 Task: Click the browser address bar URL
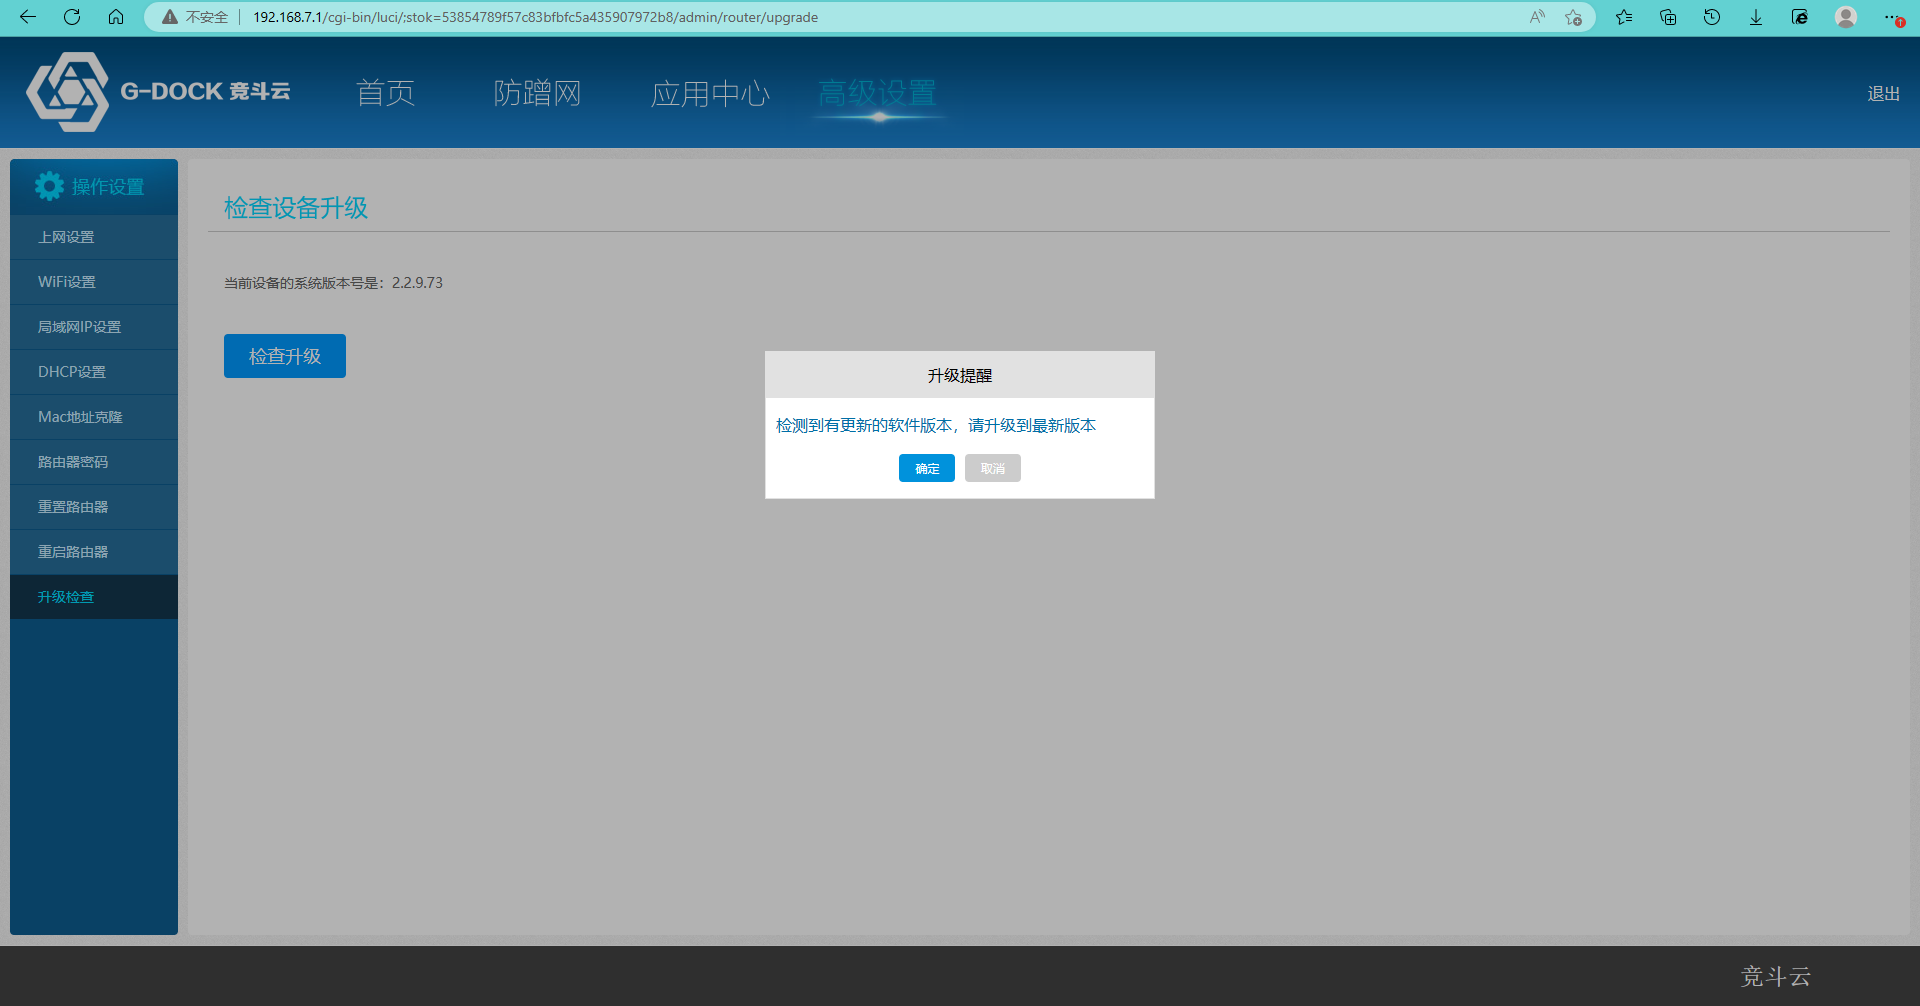(535, 17)
